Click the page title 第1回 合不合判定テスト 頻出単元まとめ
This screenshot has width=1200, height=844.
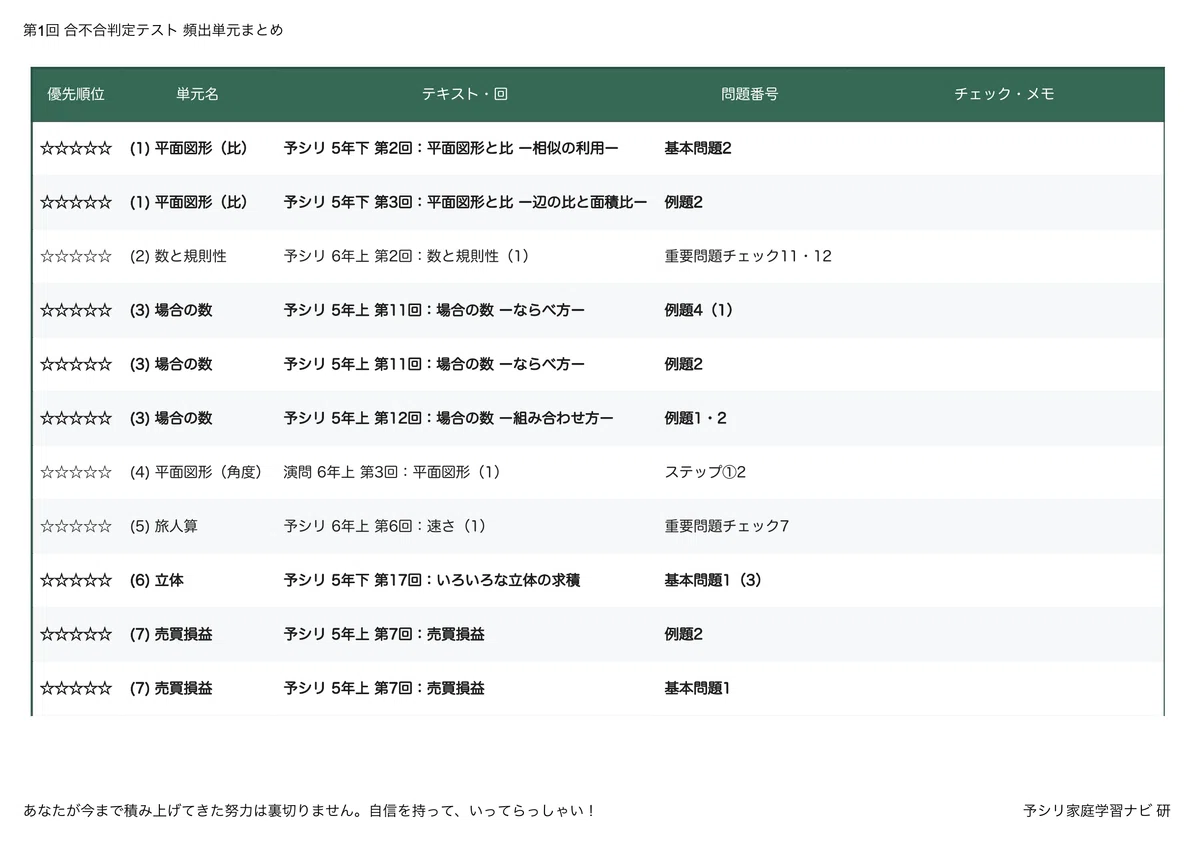(153, 30)
